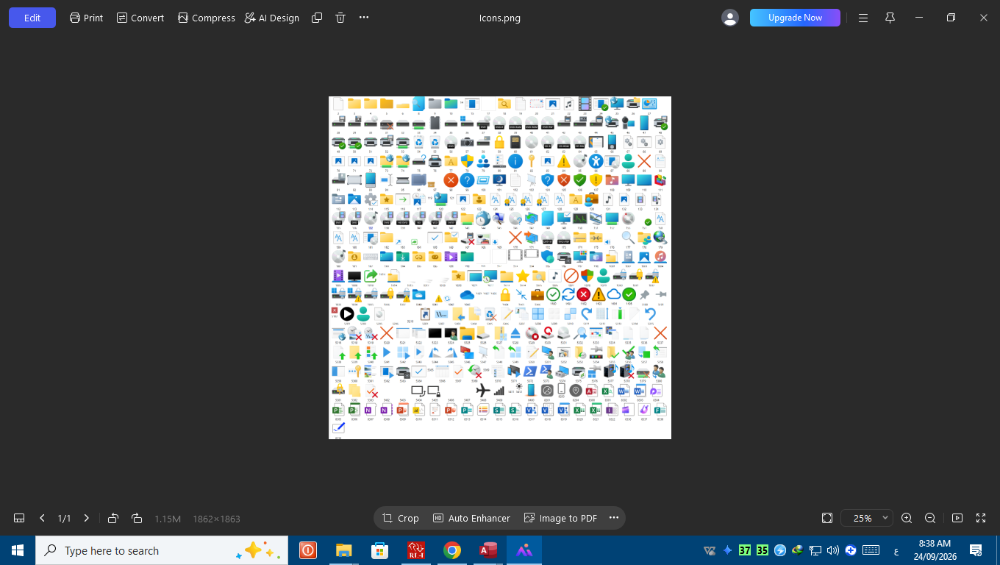Open Google Chrome from taskbar
The image size is (1000, 565).
click(x=452, y=550)
